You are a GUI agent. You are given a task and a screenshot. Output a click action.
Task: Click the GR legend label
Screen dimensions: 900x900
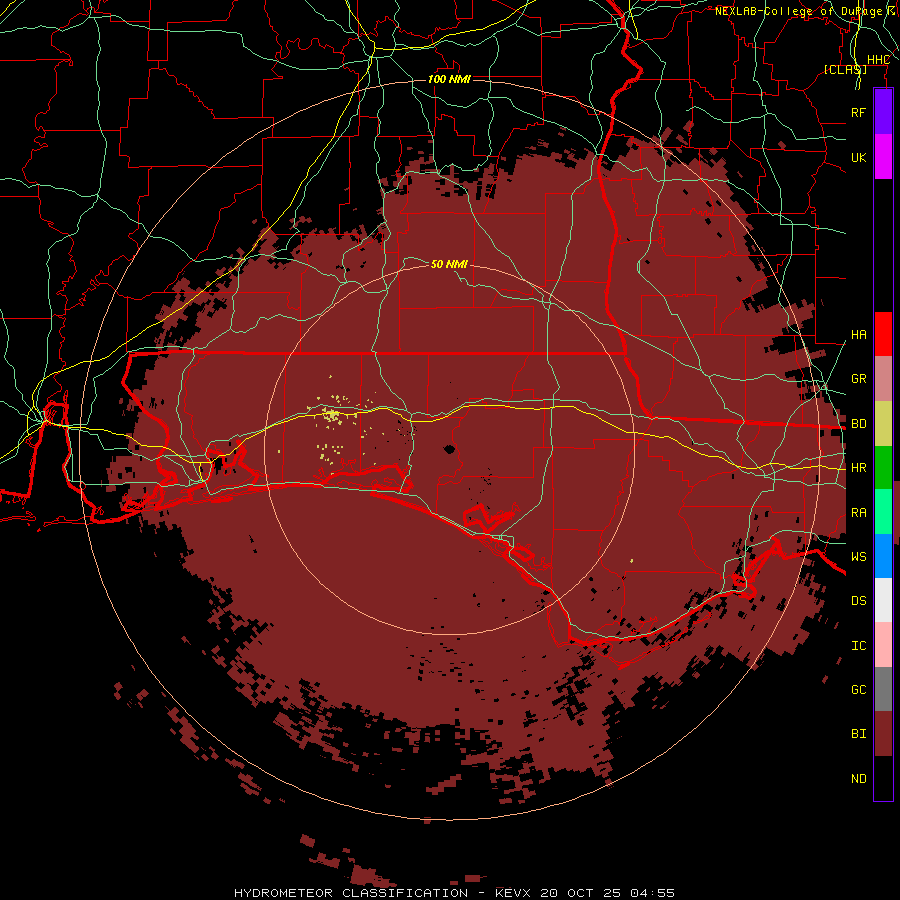pos(858,379)
